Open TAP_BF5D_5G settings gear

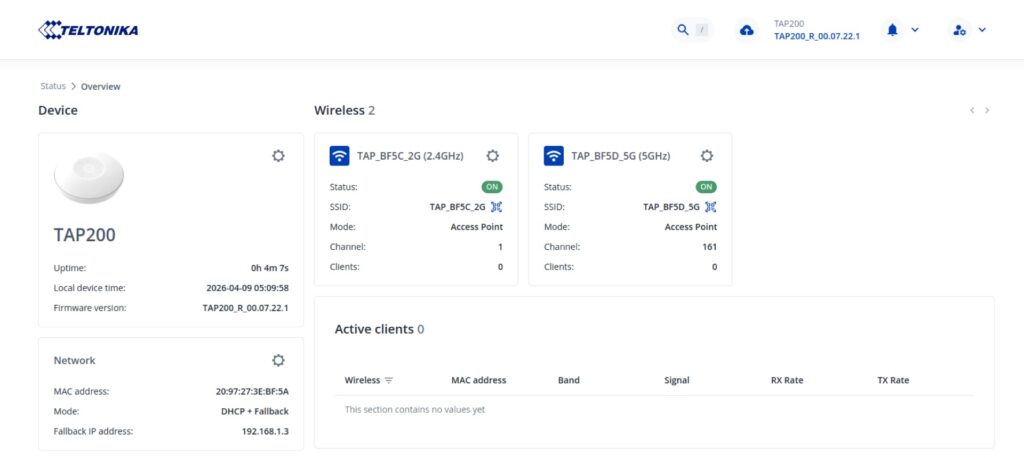click(707, 155)
